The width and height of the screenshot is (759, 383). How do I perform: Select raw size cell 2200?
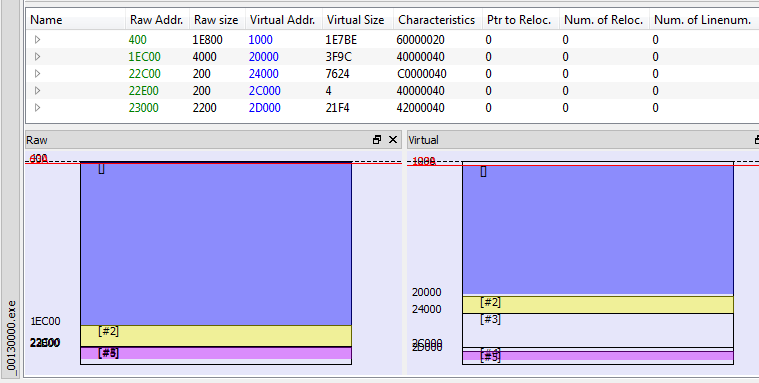point(205,107)
